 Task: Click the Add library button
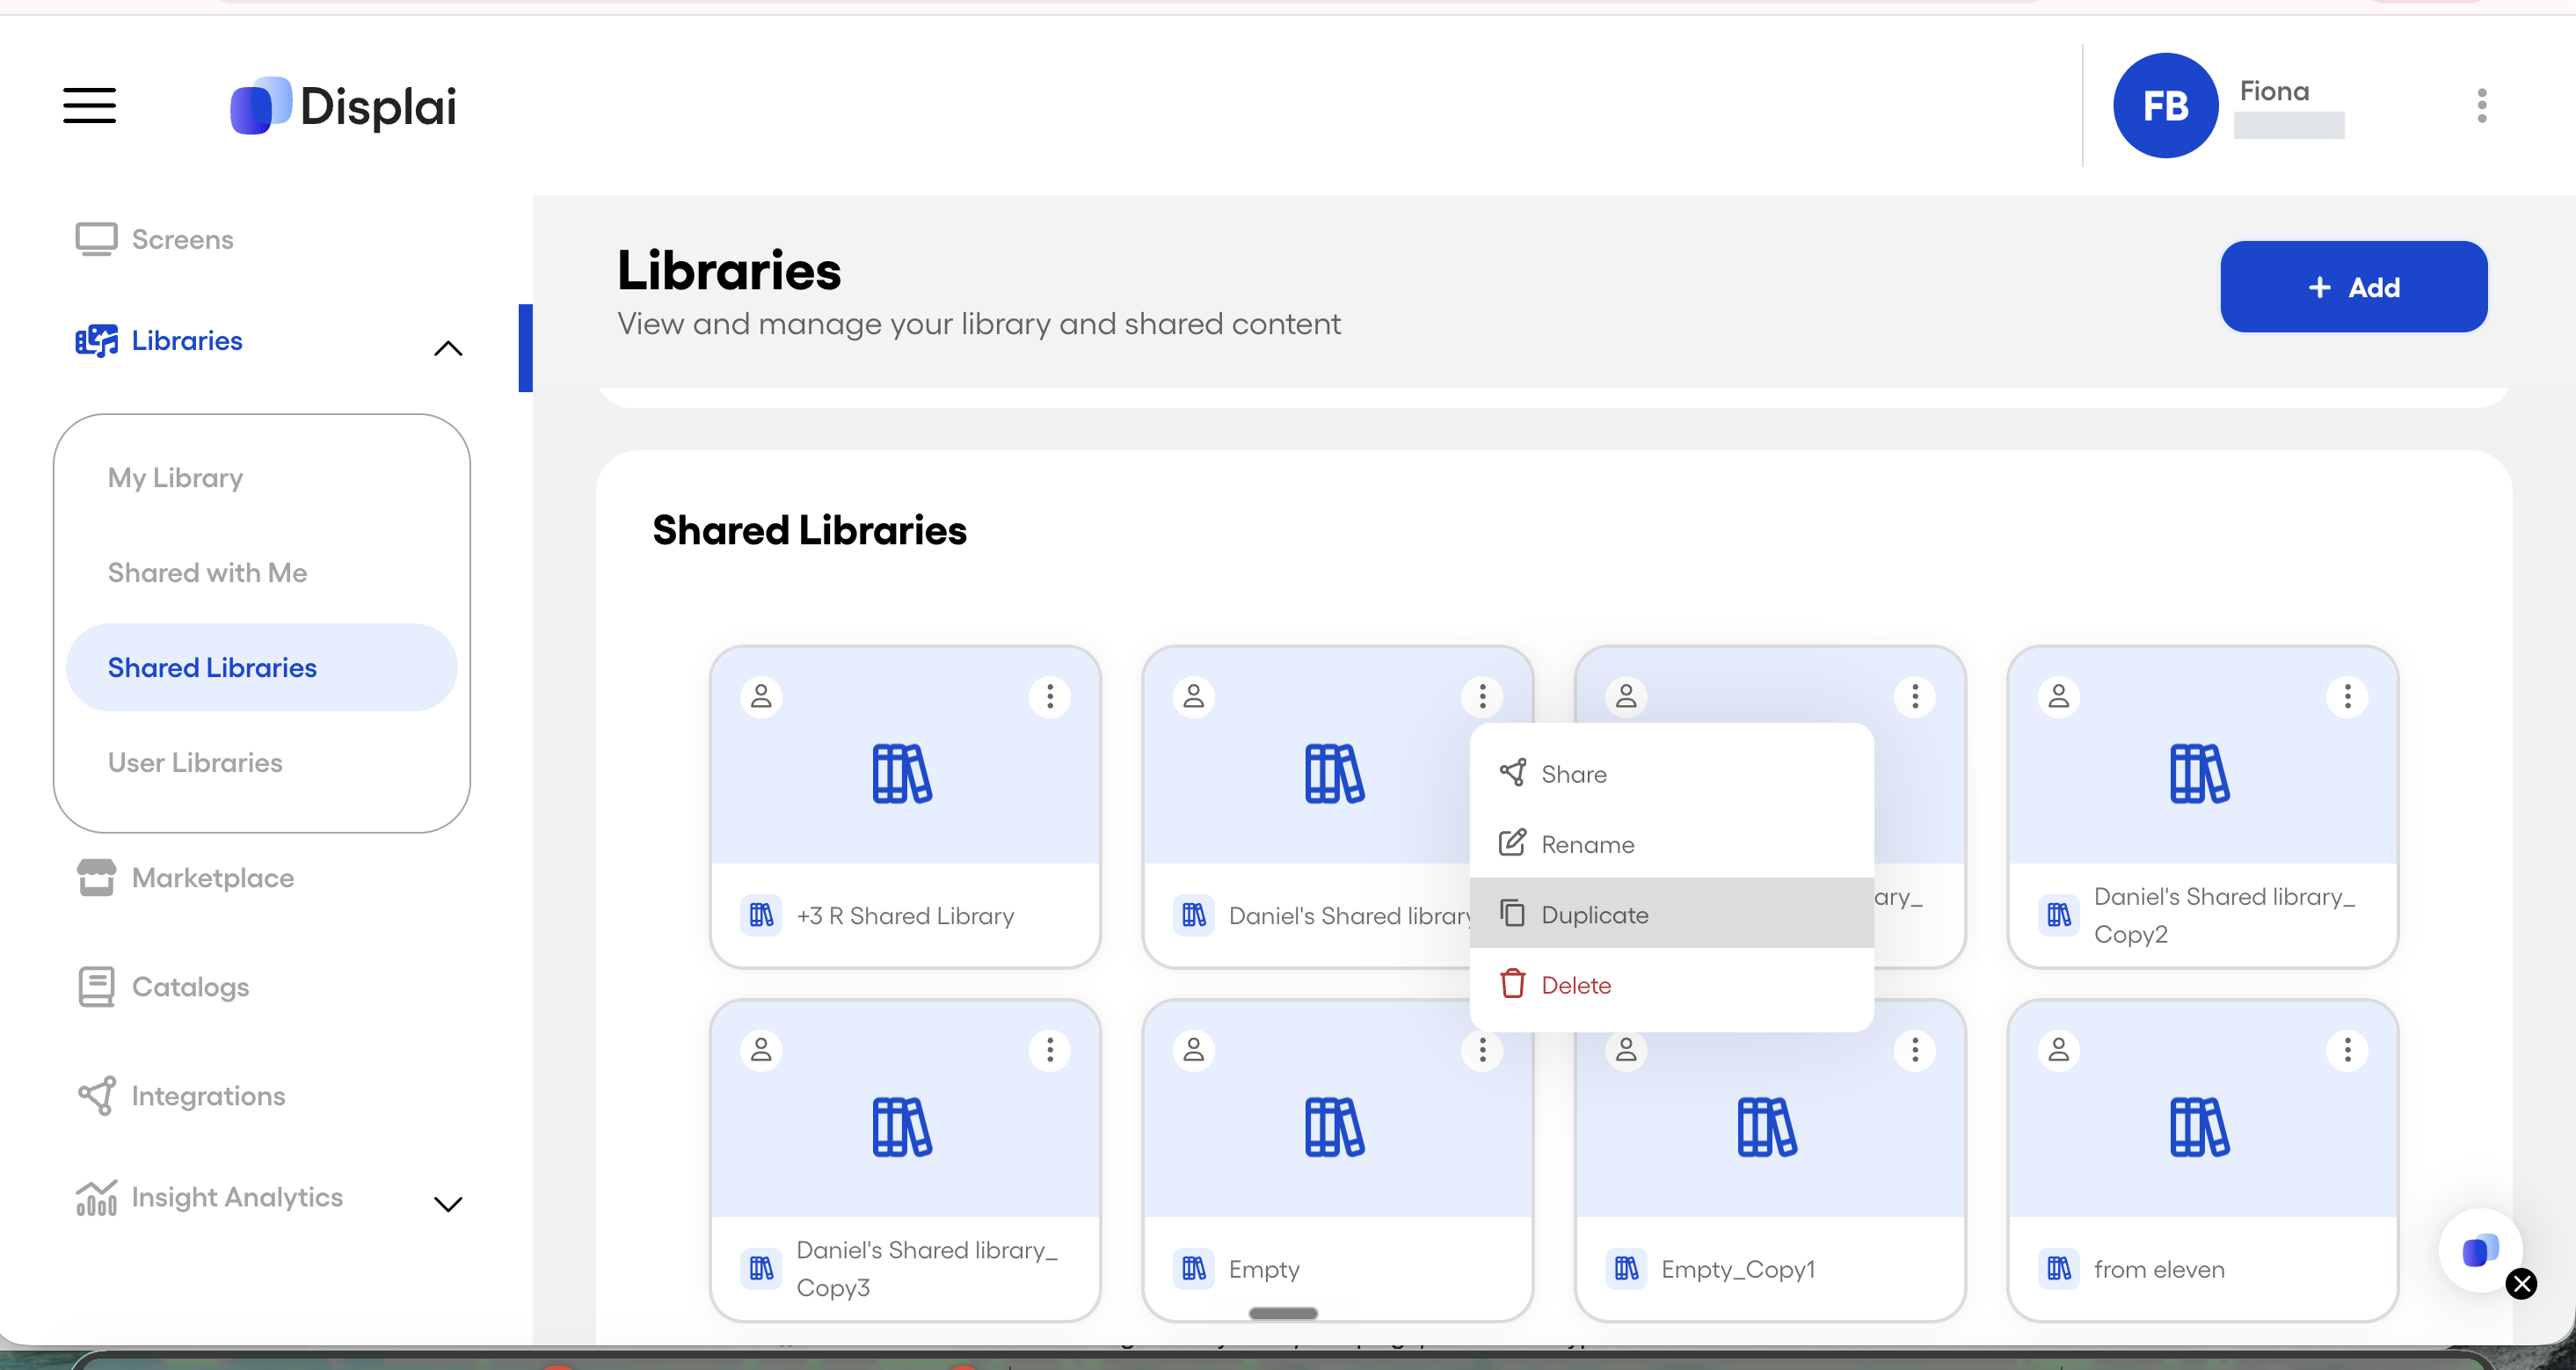click(x=2353, y=287)
